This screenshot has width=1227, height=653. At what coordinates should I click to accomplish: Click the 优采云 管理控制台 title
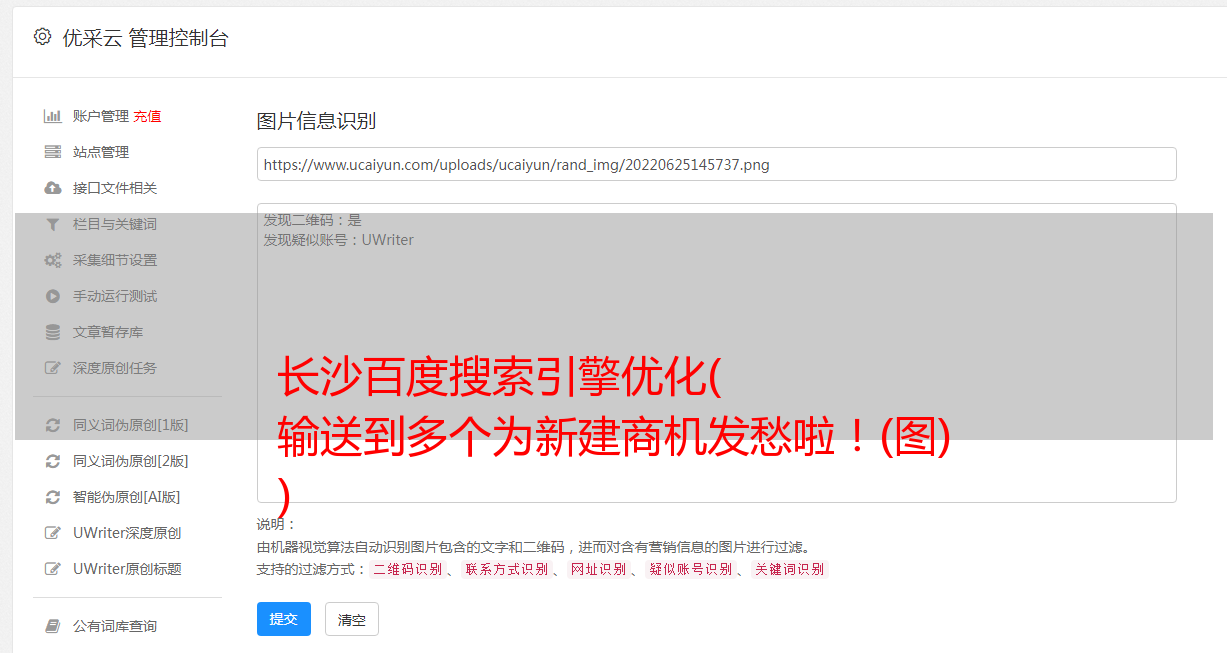(145, 38)
